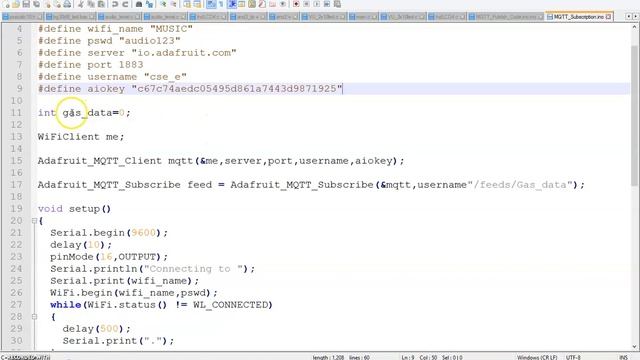Start macro recording with the red record icon
This screenshot has width=640, height=360.
296,4
